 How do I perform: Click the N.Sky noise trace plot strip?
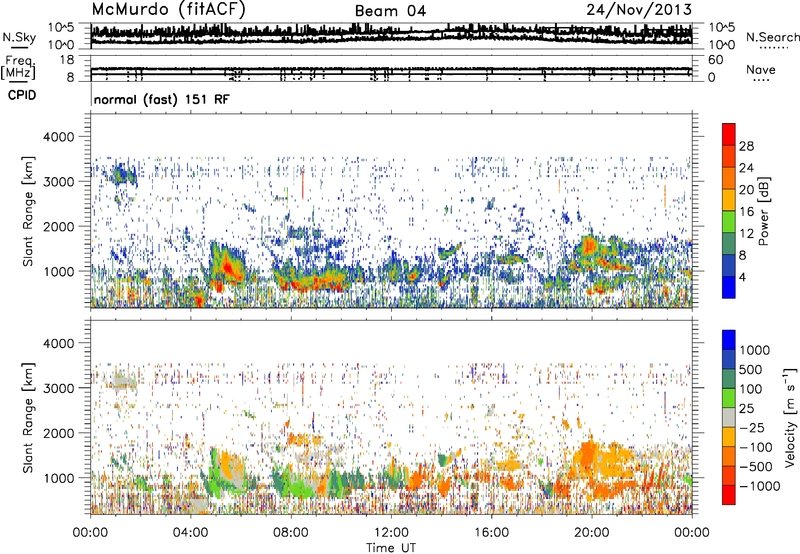tap(391, 36)
